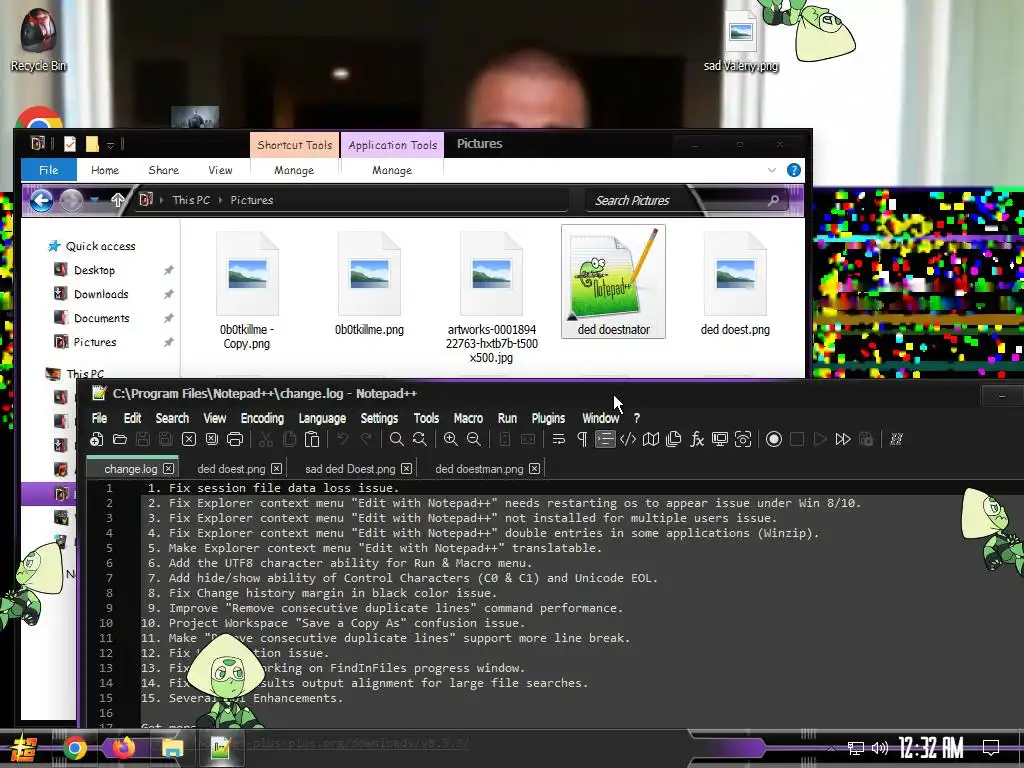Show hidden system tray icons
The height and width of the screenshot is (768, 1024).
[x=831, y=748]
